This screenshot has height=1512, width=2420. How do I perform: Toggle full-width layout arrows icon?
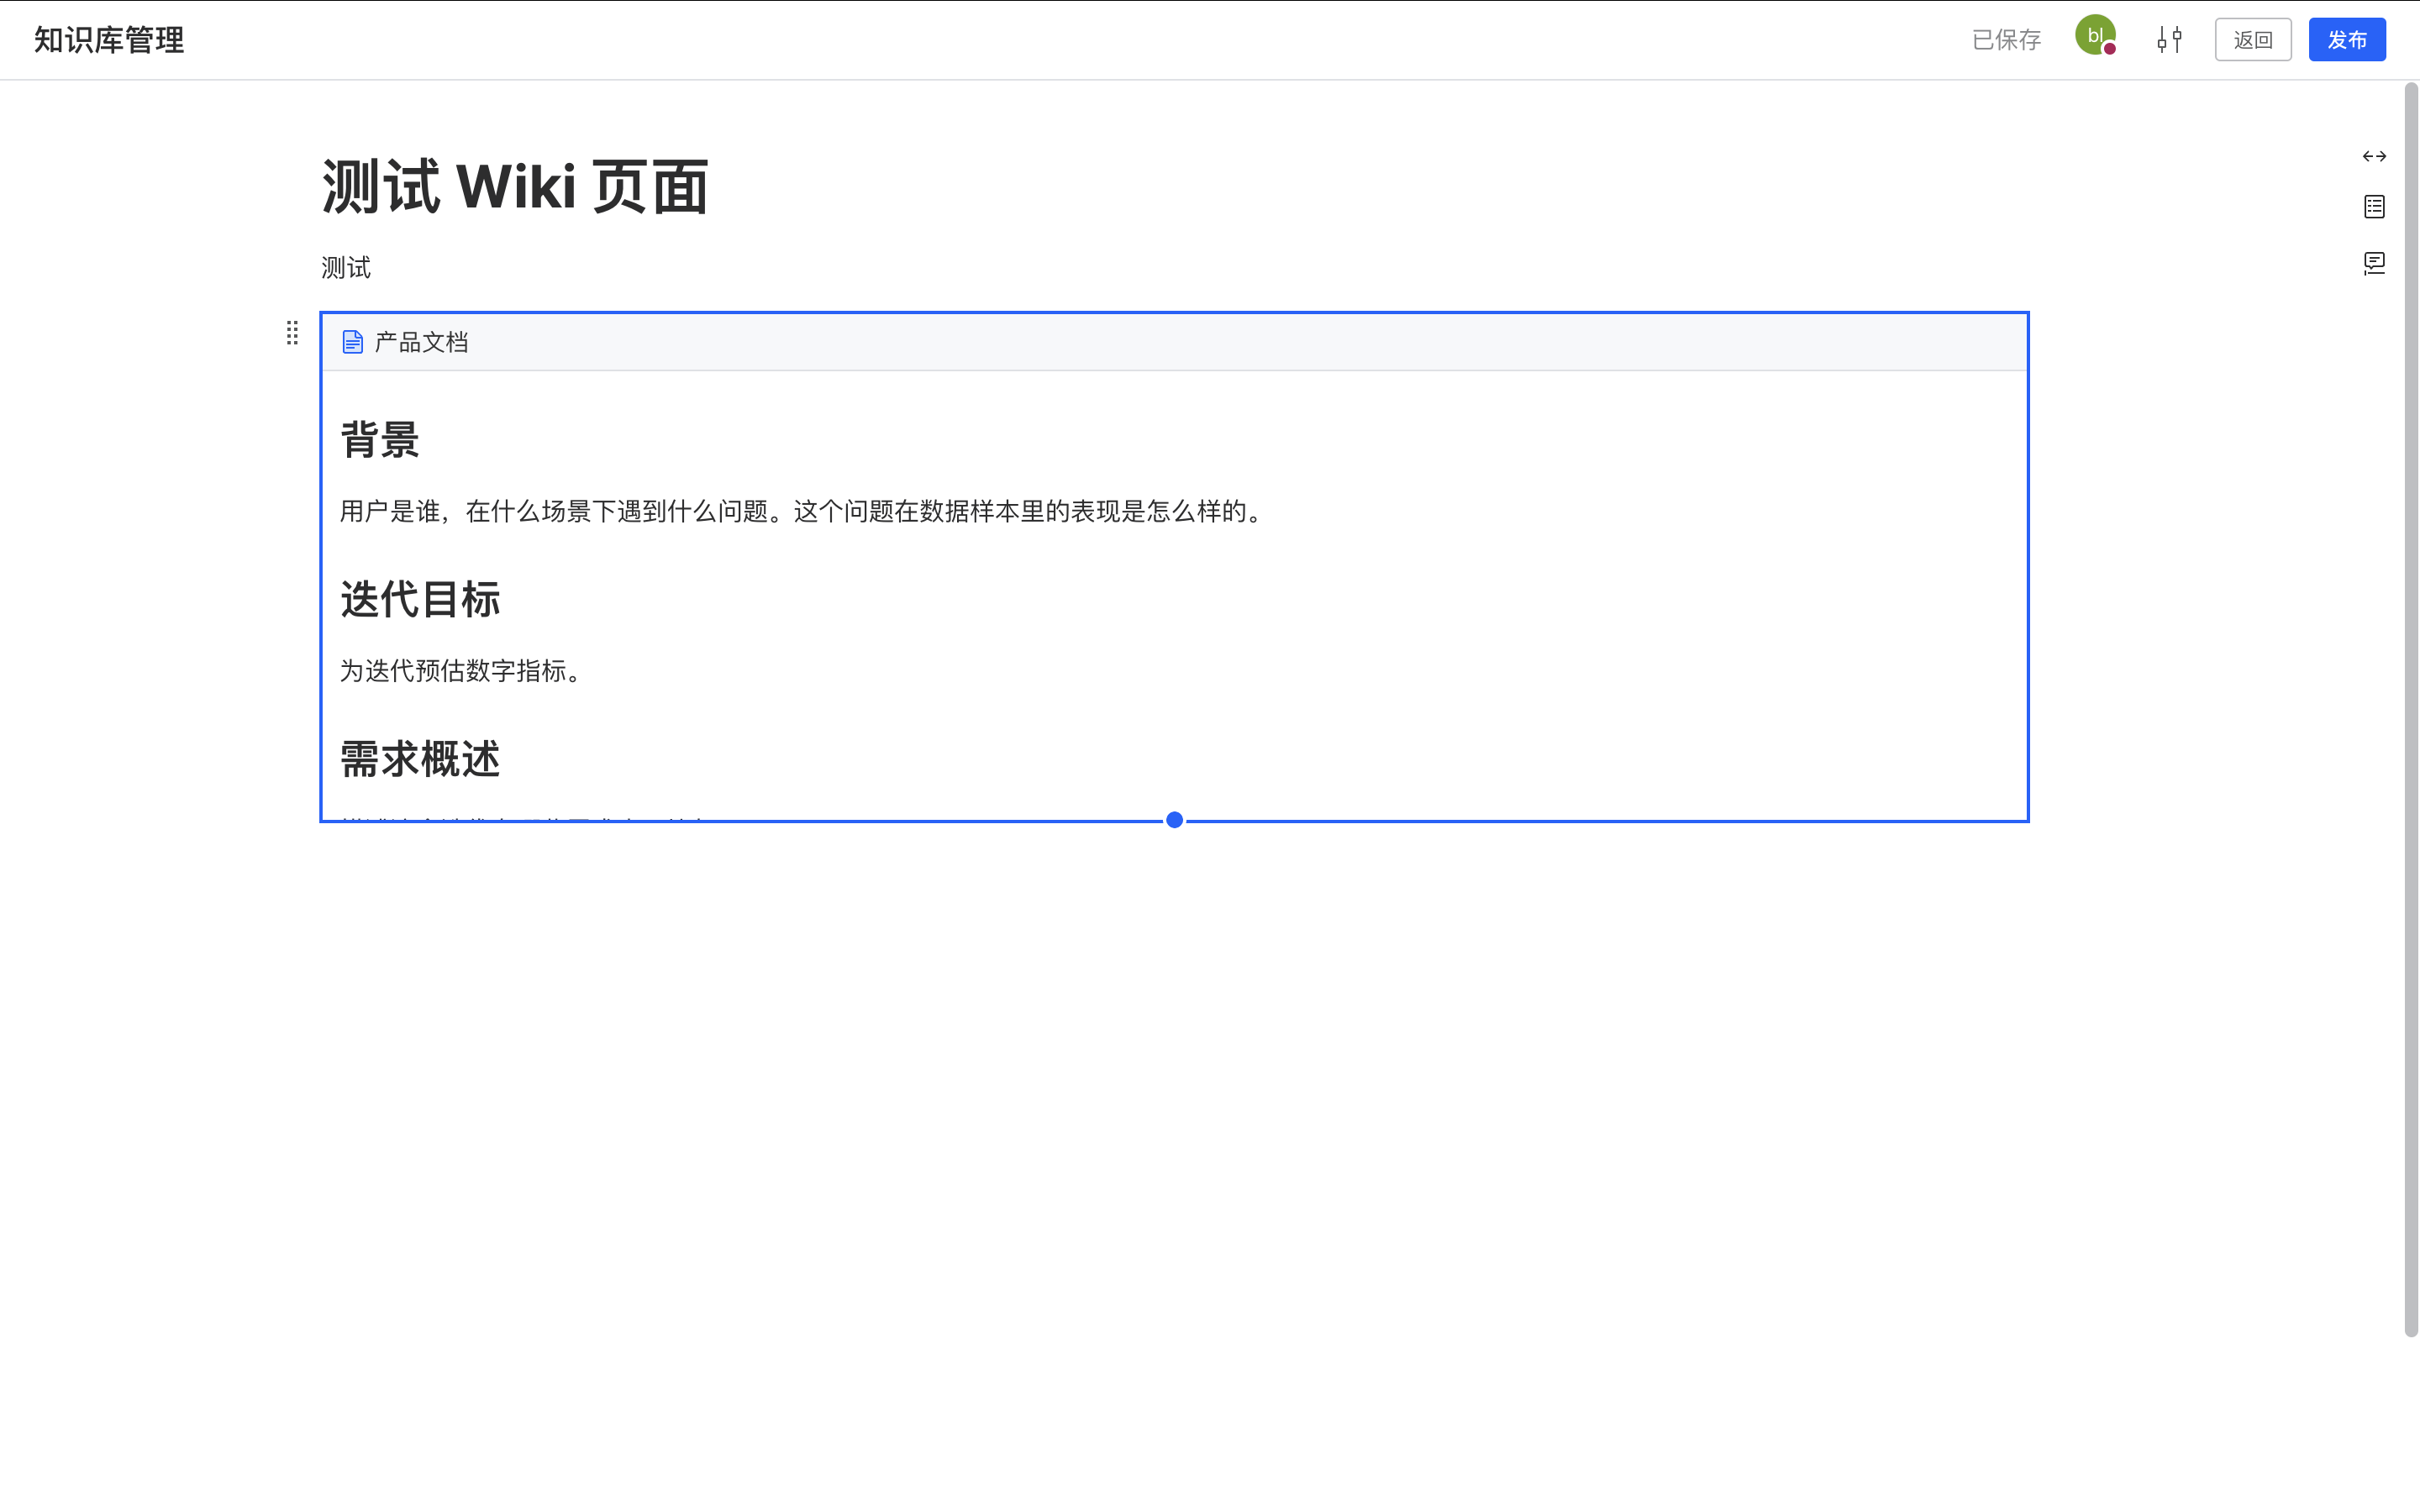(2374, 156)
